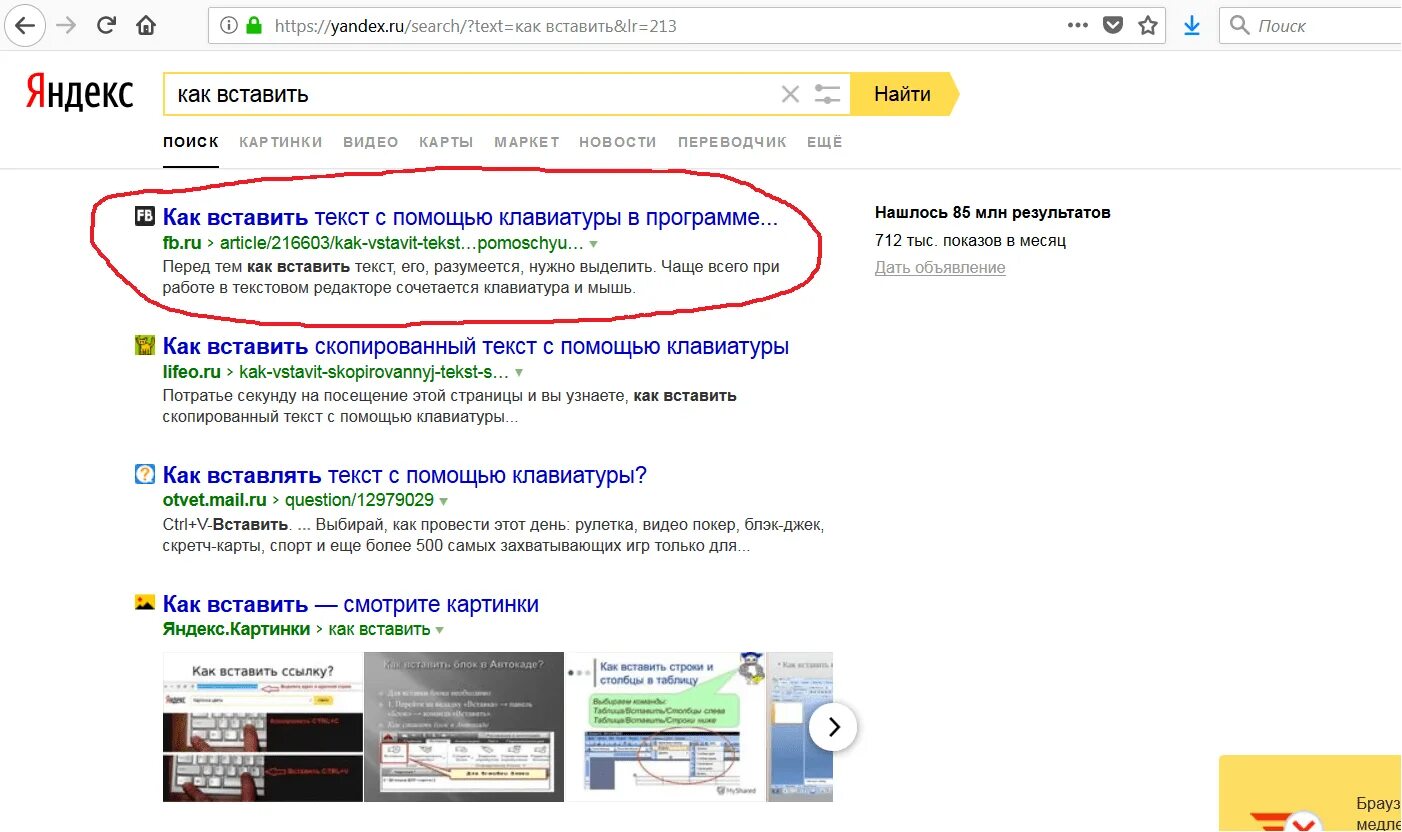Image resolution: width=1402 pixels, height=832 pixels.
Task: Select the ПОИСК tab
Action: pos(191,142)
